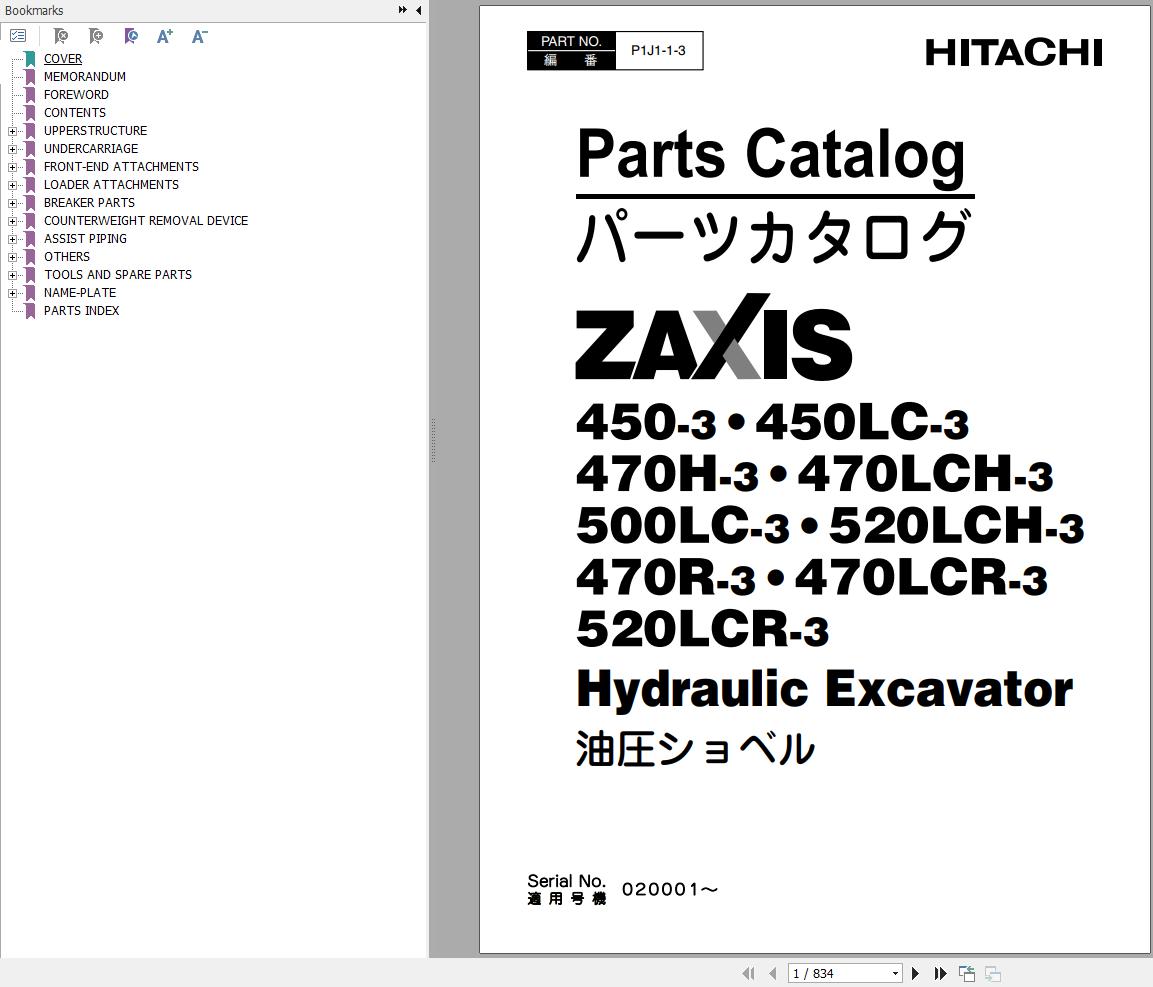Select the UPPERSTRUCTURE bookmark label

(x=95, y=131)
